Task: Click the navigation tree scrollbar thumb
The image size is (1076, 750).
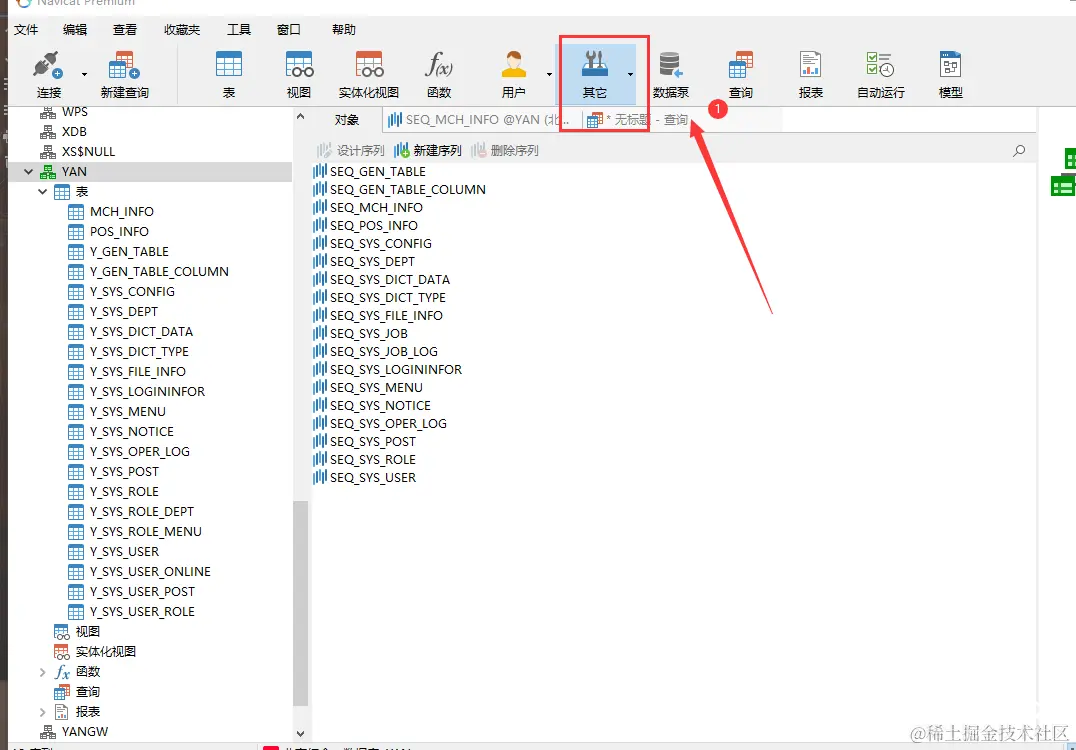Action: 300,604
